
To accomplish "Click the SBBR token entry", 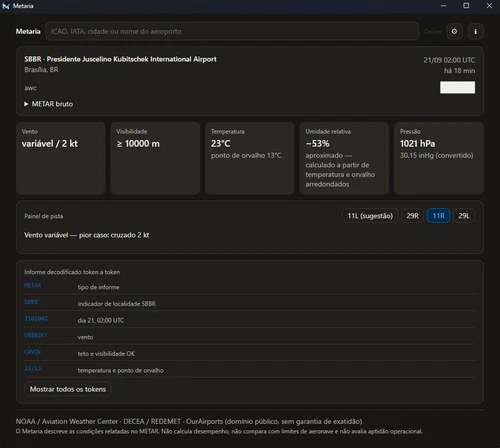I will pyautogui.click(x=31, y=302).
